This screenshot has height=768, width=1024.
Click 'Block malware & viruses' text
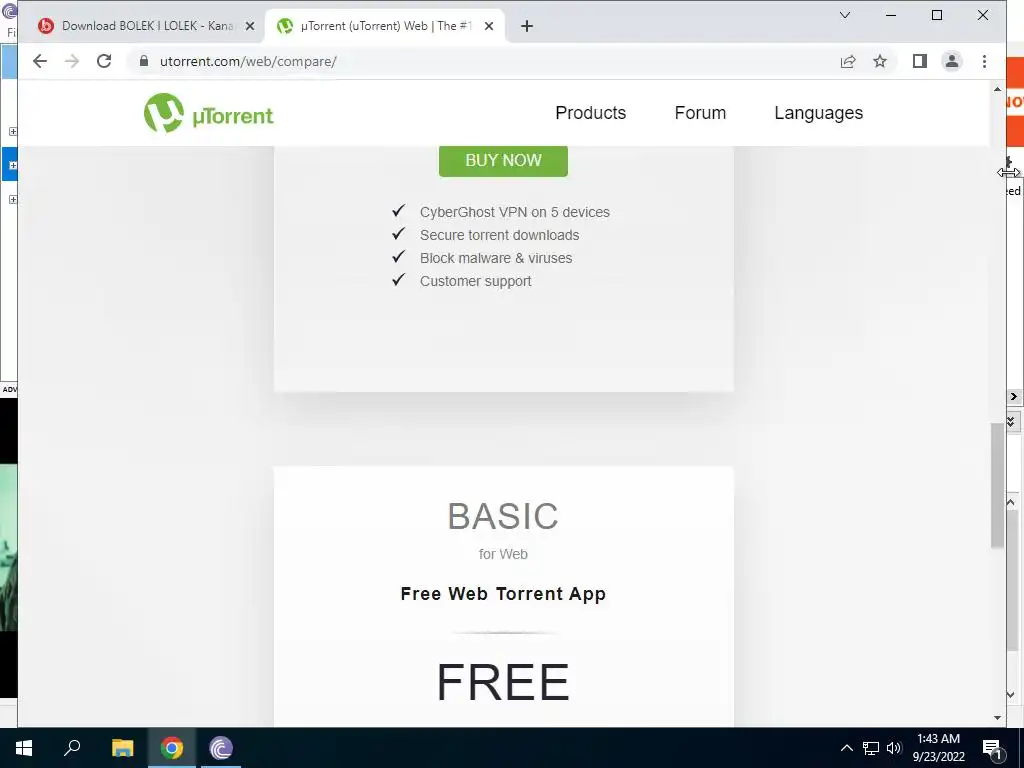coord(496,258)
